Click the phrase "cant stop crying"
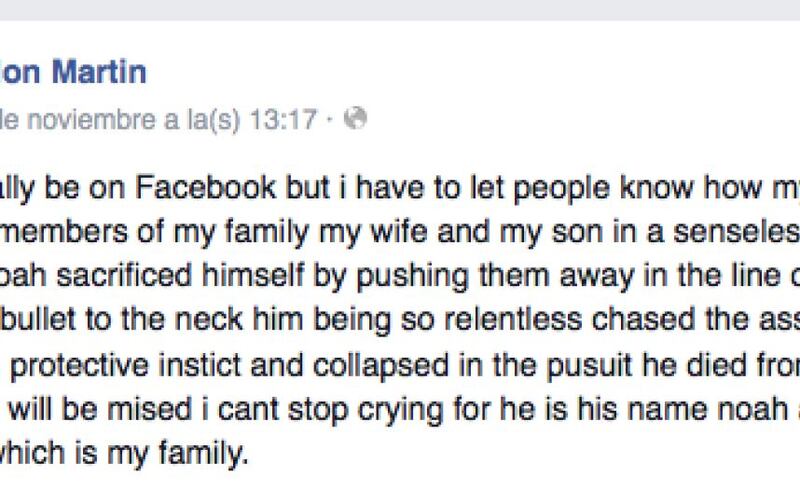Screen dimensions: 800x503 click(331, 411)
